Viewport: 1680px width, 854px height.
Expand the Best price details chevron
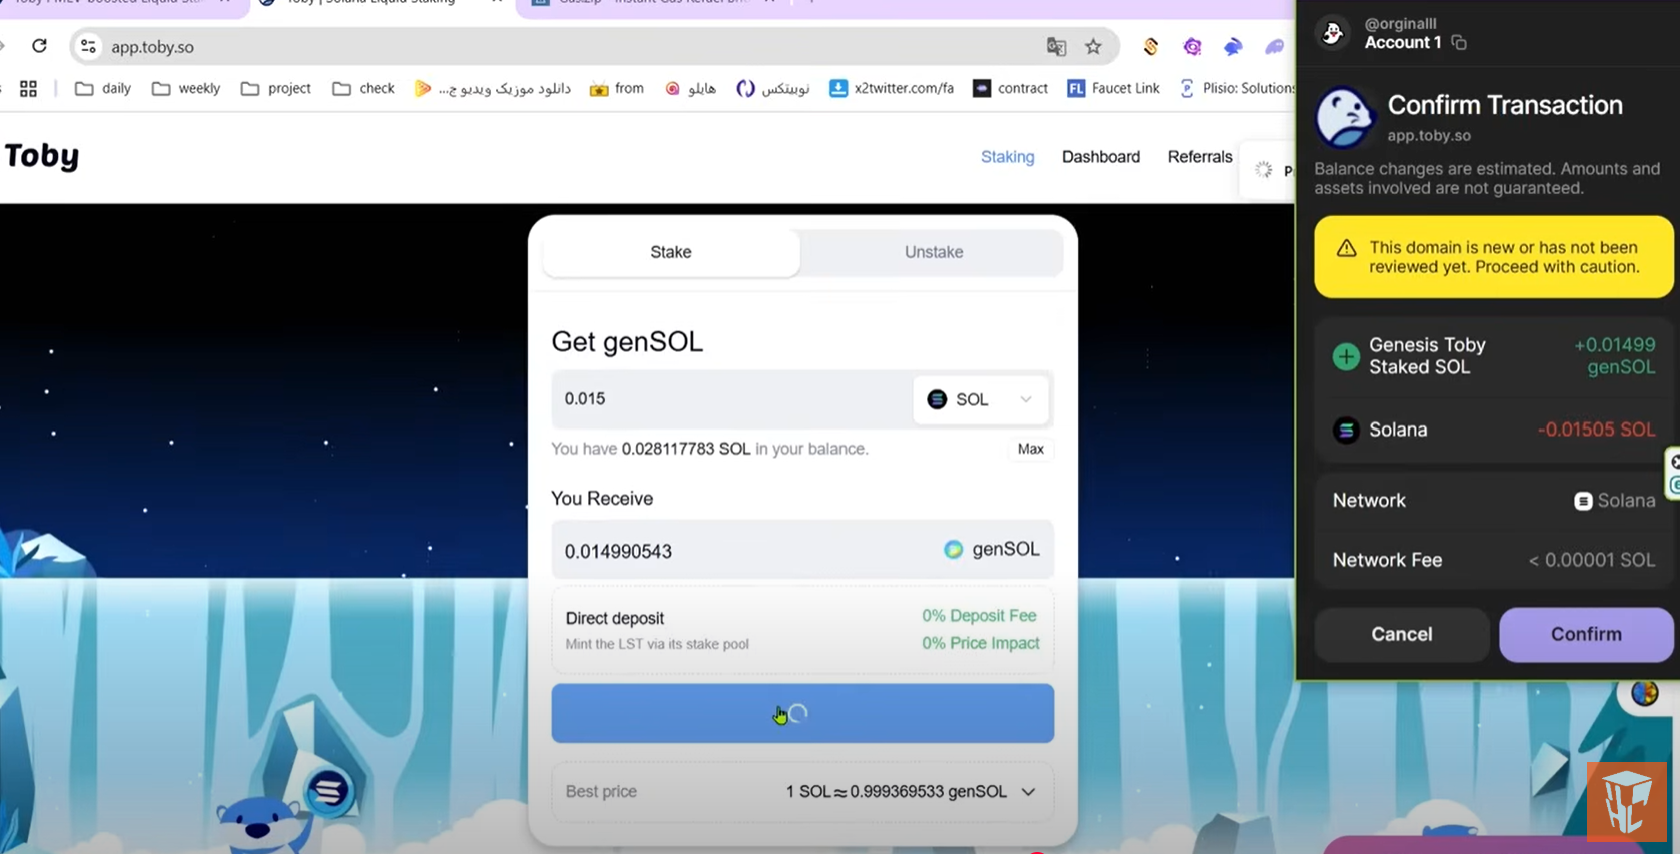click(x=1028, y=792)
